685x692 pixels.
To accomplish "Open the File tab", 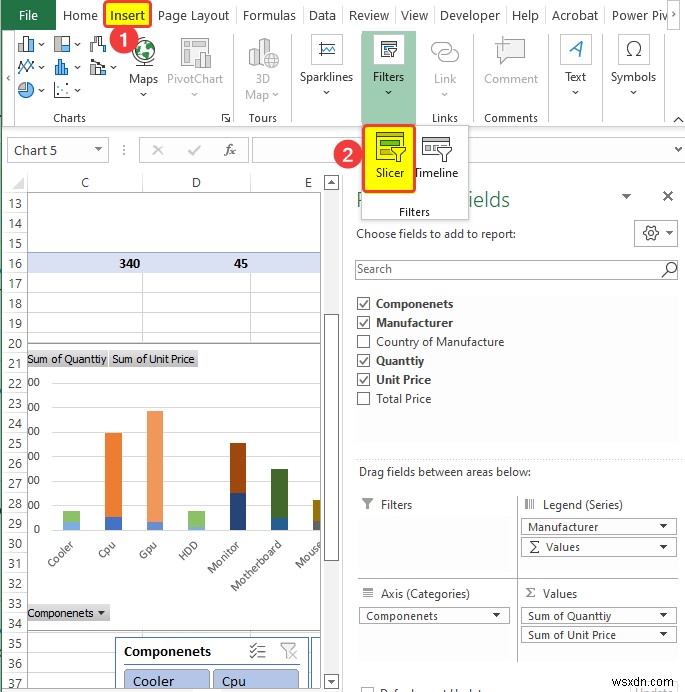I will (x=28, y=15).
